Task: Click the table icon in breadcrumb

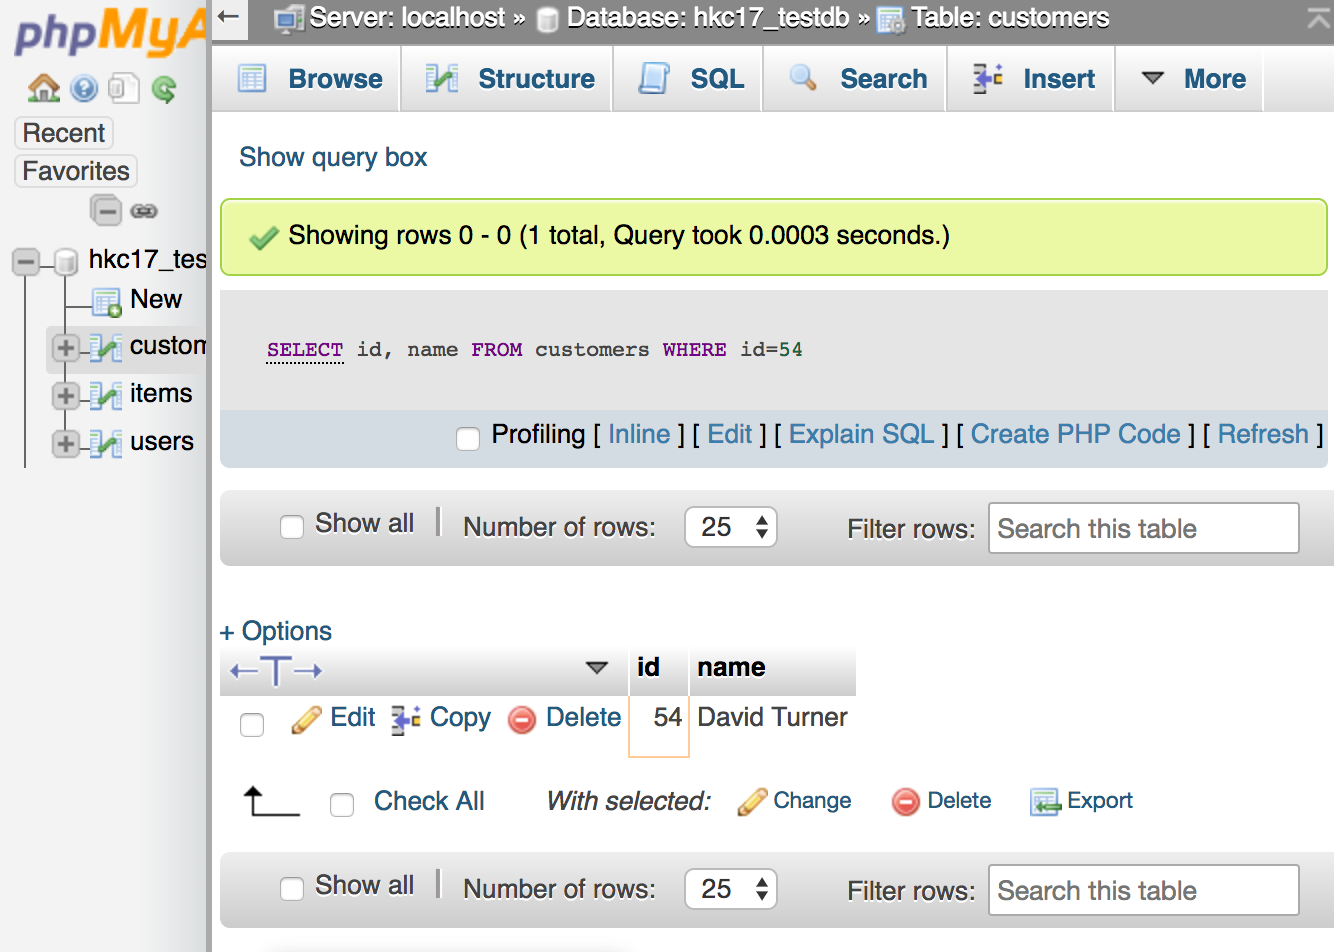Action: click(x=890, y=19)
